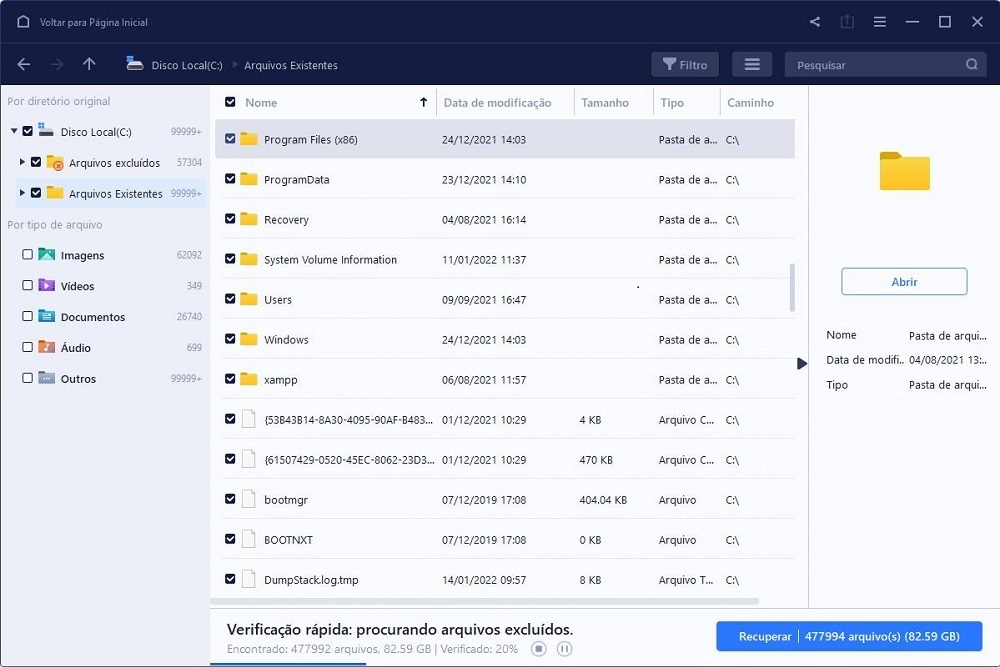Viewport: 1000px width, 668px height.
Task: Sort by Tamanho column header
Action: pyautogui.click(x=605, y=103)
